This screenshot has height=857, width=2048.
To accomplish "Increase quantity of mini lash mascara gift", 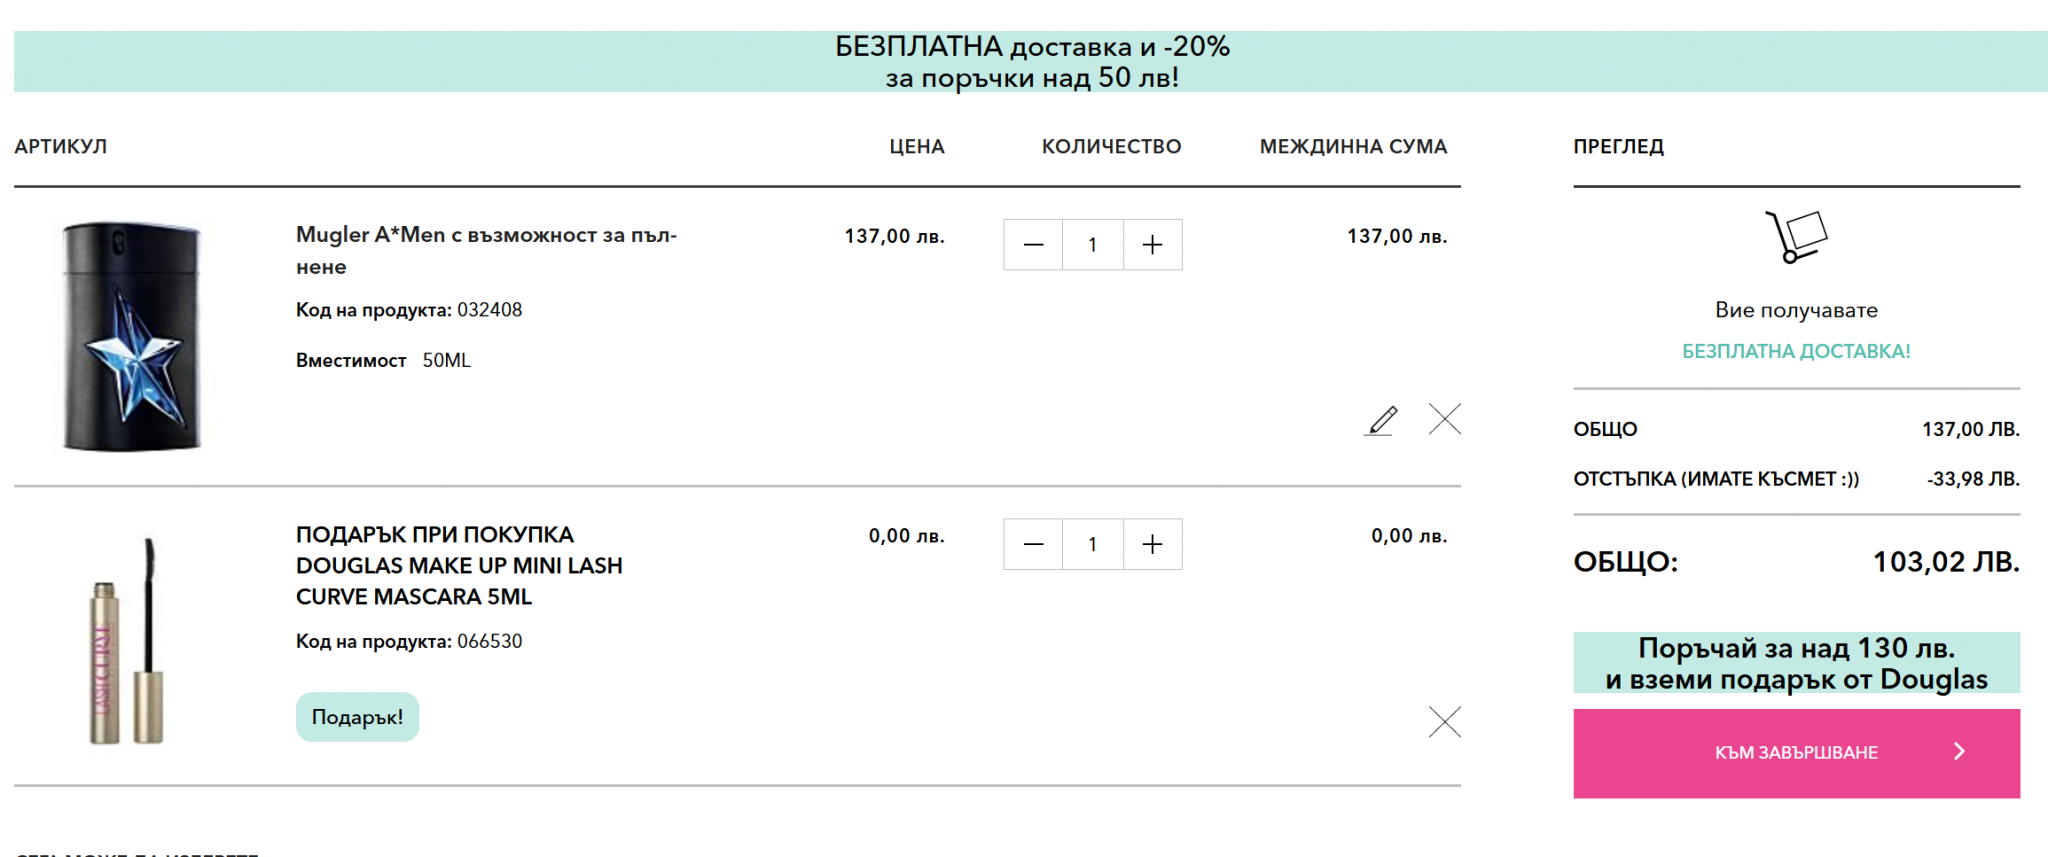I will click(x=1153, y=544).
